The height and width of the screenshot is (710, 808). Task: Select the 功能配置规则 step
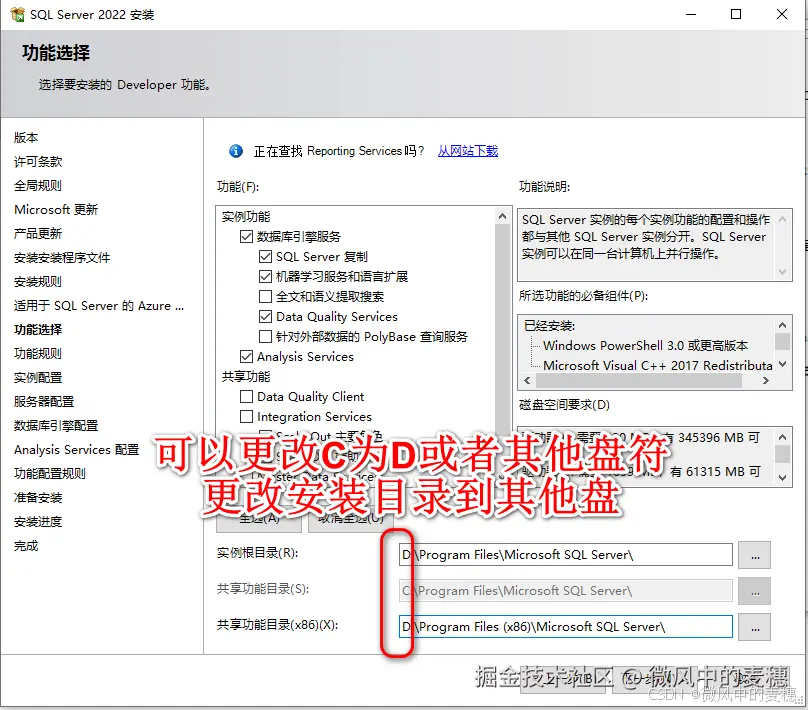(50, 474)
